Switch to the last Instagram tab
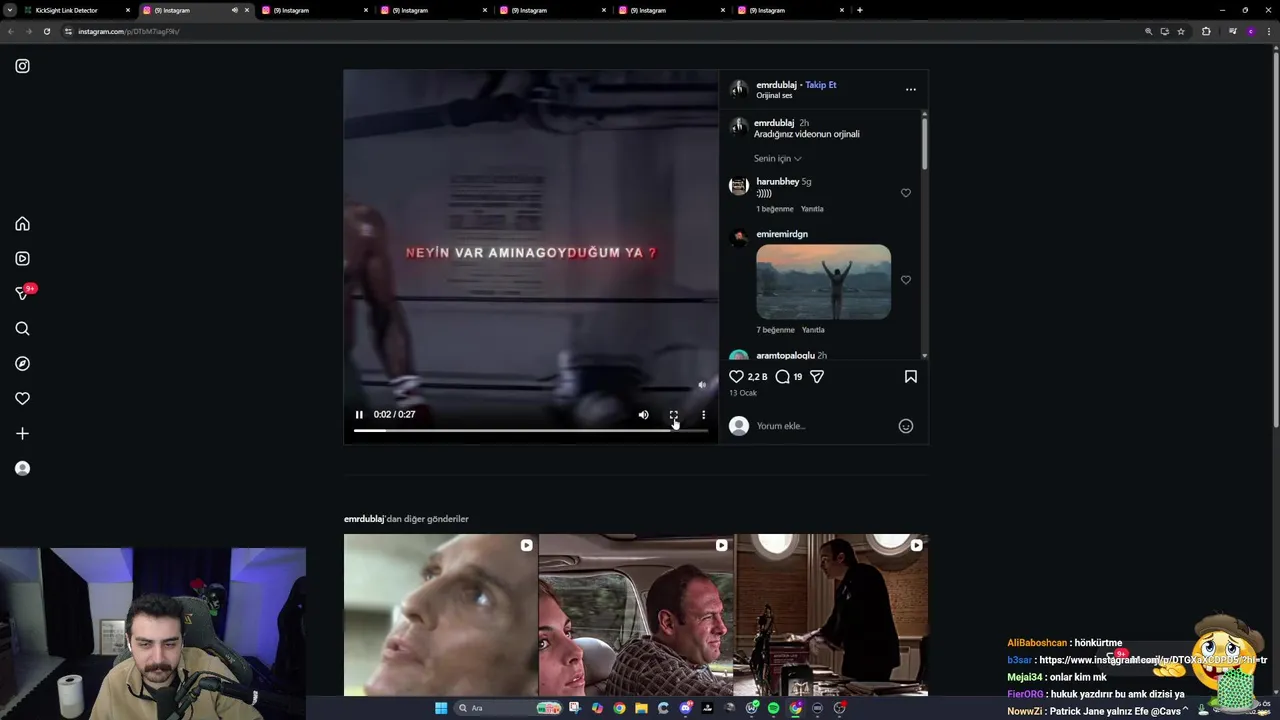Viewport: 1280px width, 720px height. (x=791, y=10)
